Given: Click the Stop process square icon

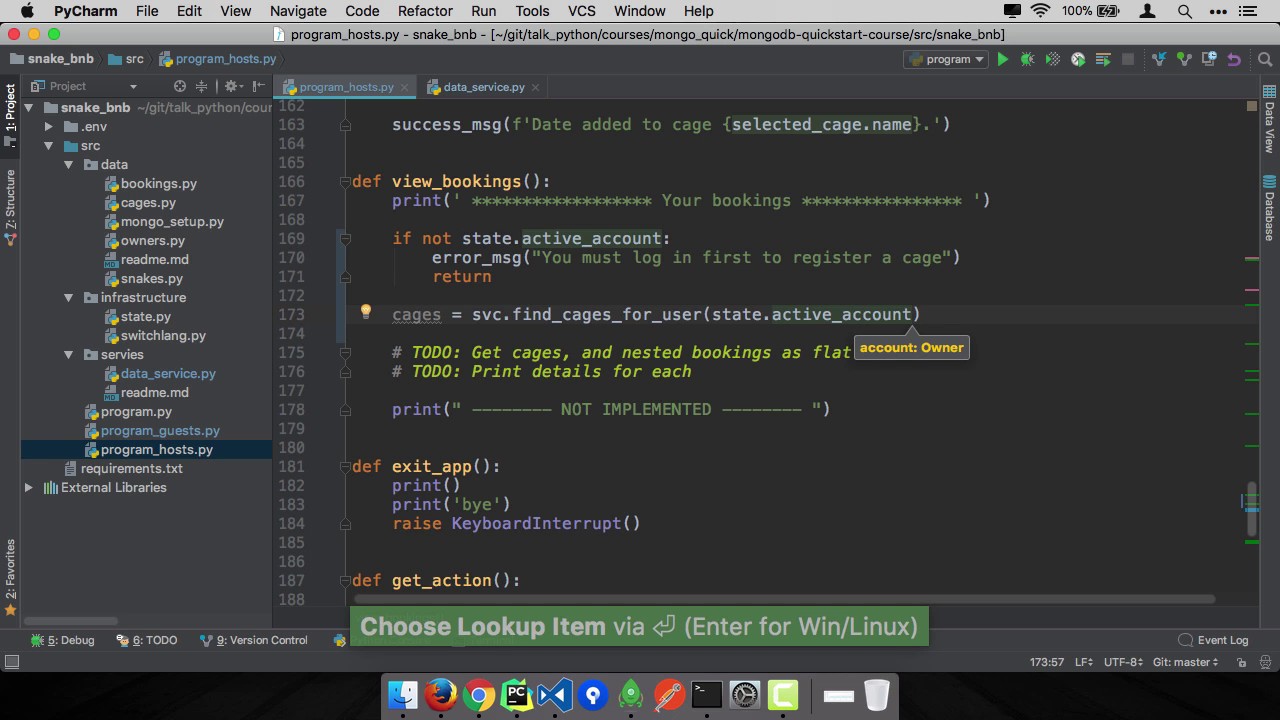Looking at the screenshot, I should [x=1128, y=60].
